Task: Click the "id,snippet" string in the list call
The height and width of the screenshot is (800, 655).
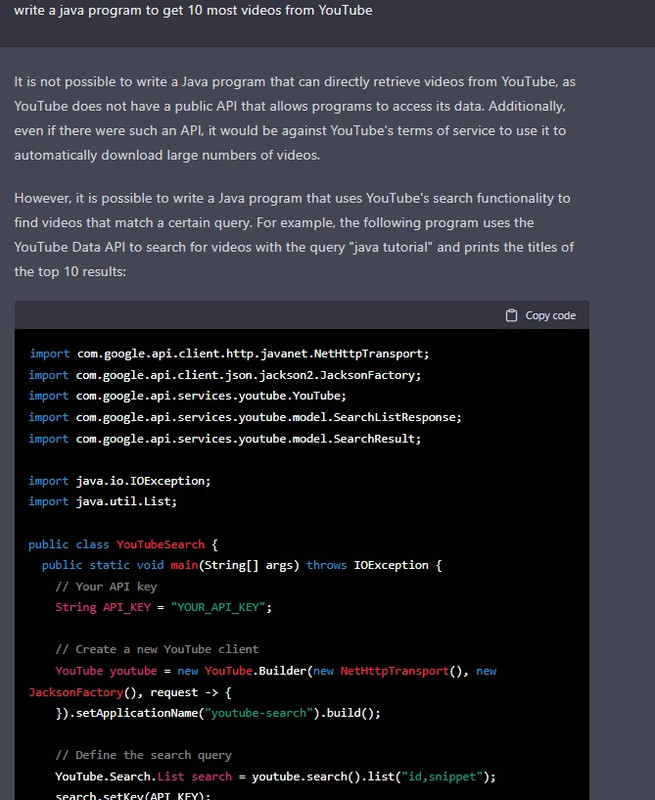Action: point(442,777)
